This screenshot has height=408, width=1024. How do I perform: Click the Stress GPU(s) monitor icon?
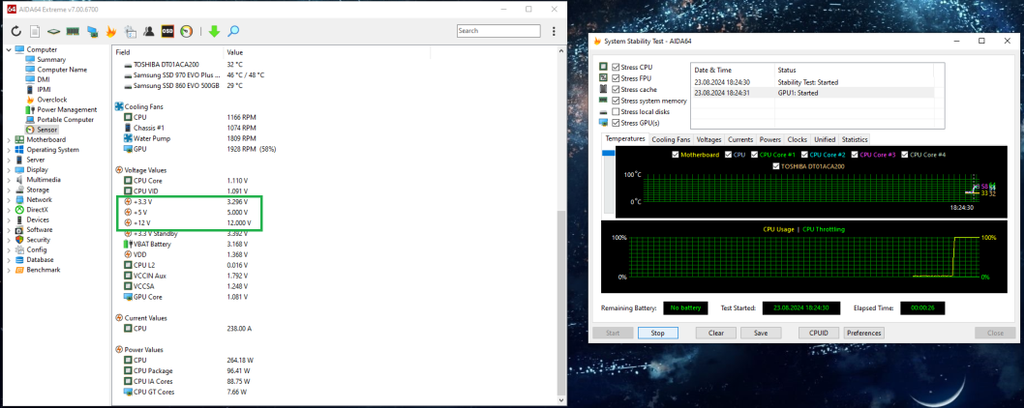(603, 123)
